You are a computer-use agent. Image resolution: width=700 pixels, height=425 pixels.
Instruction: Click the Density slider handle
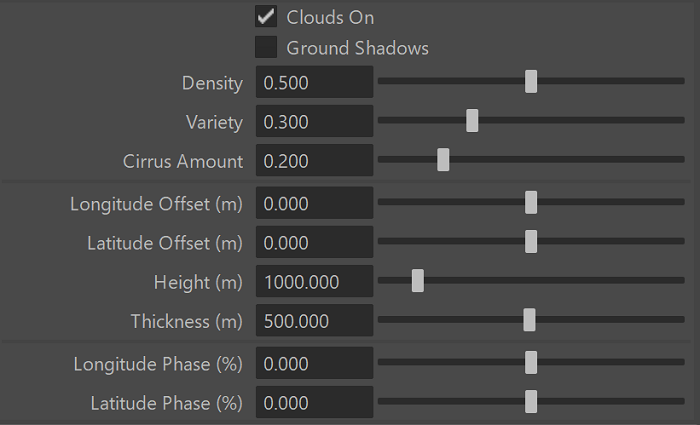click(531, 82)
